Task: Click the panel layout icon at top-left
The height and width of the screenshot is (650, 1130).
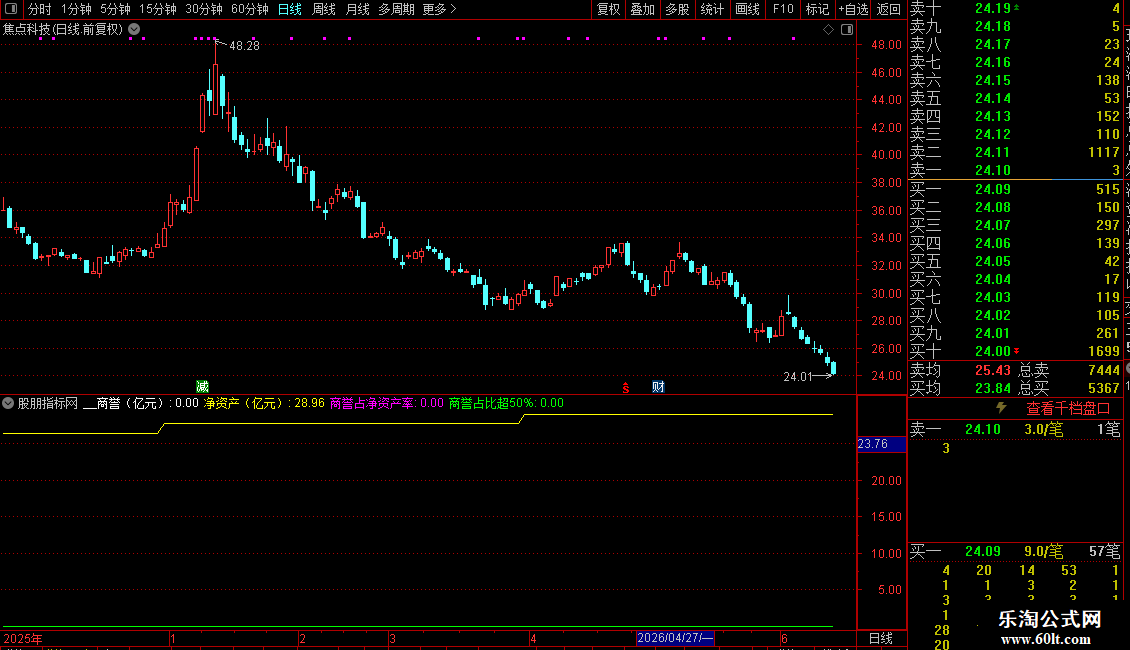Action: pos(11,9)
